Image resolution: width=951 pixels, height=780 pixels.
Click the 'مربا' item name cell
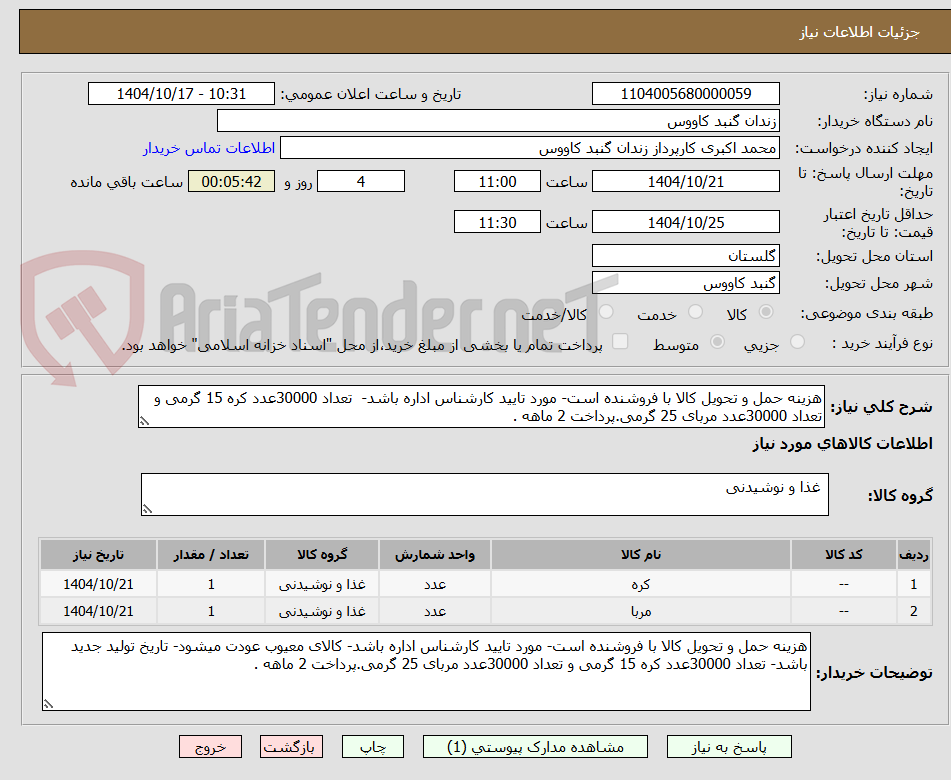click(640, 611)
